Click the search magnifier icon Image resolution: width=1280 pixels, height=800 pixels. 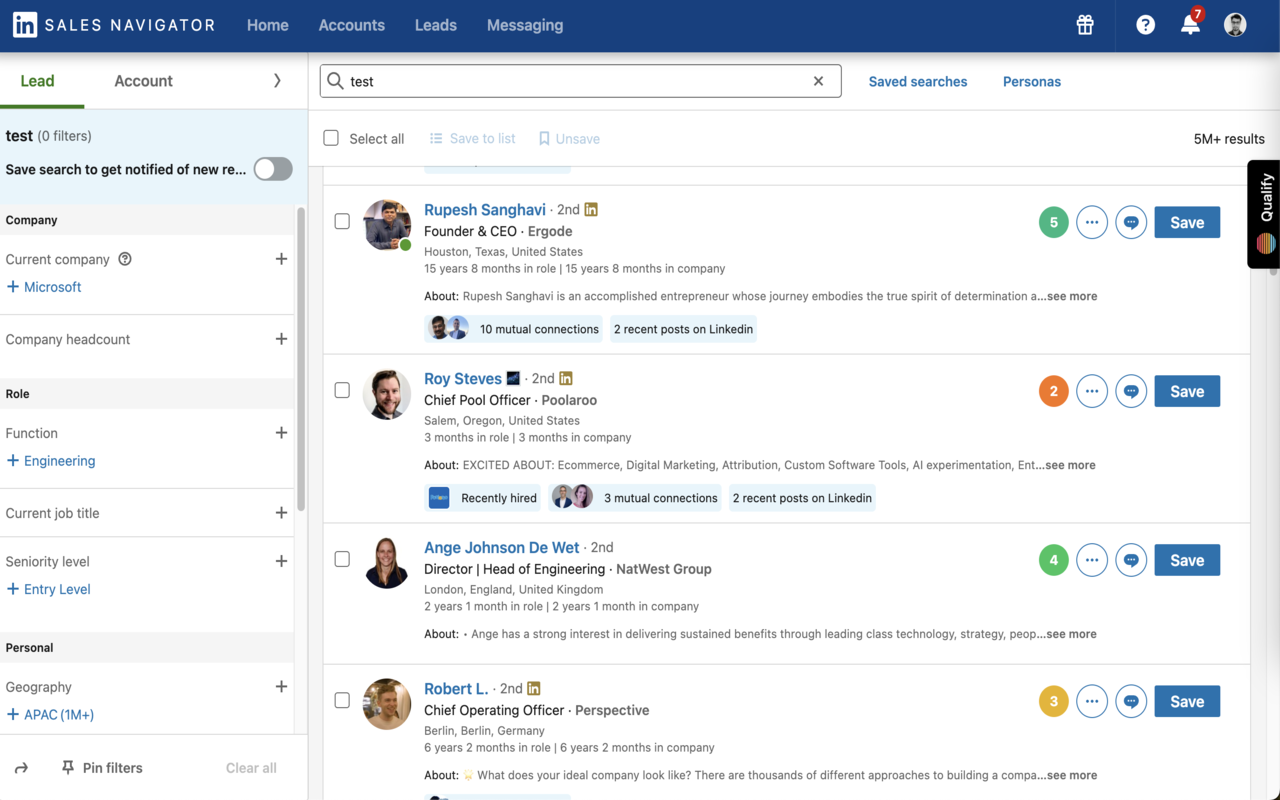click(x=336, y=81)
